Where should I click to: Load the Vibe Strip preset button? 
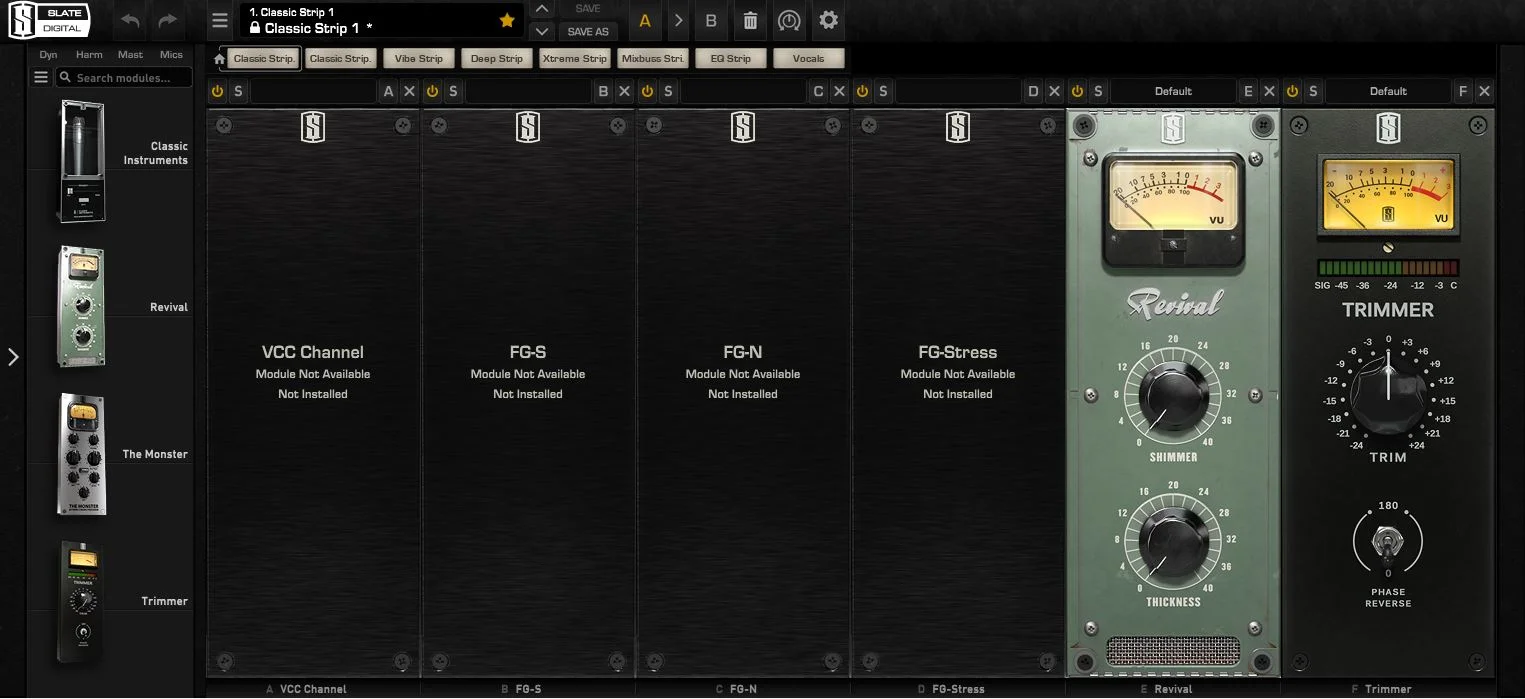tap(419, 59)
